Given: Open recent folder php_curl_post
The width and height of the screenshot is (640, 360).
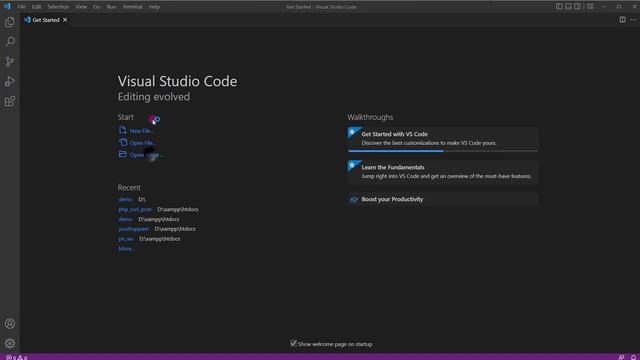Looking at the screenshot, I should point(135,209).
